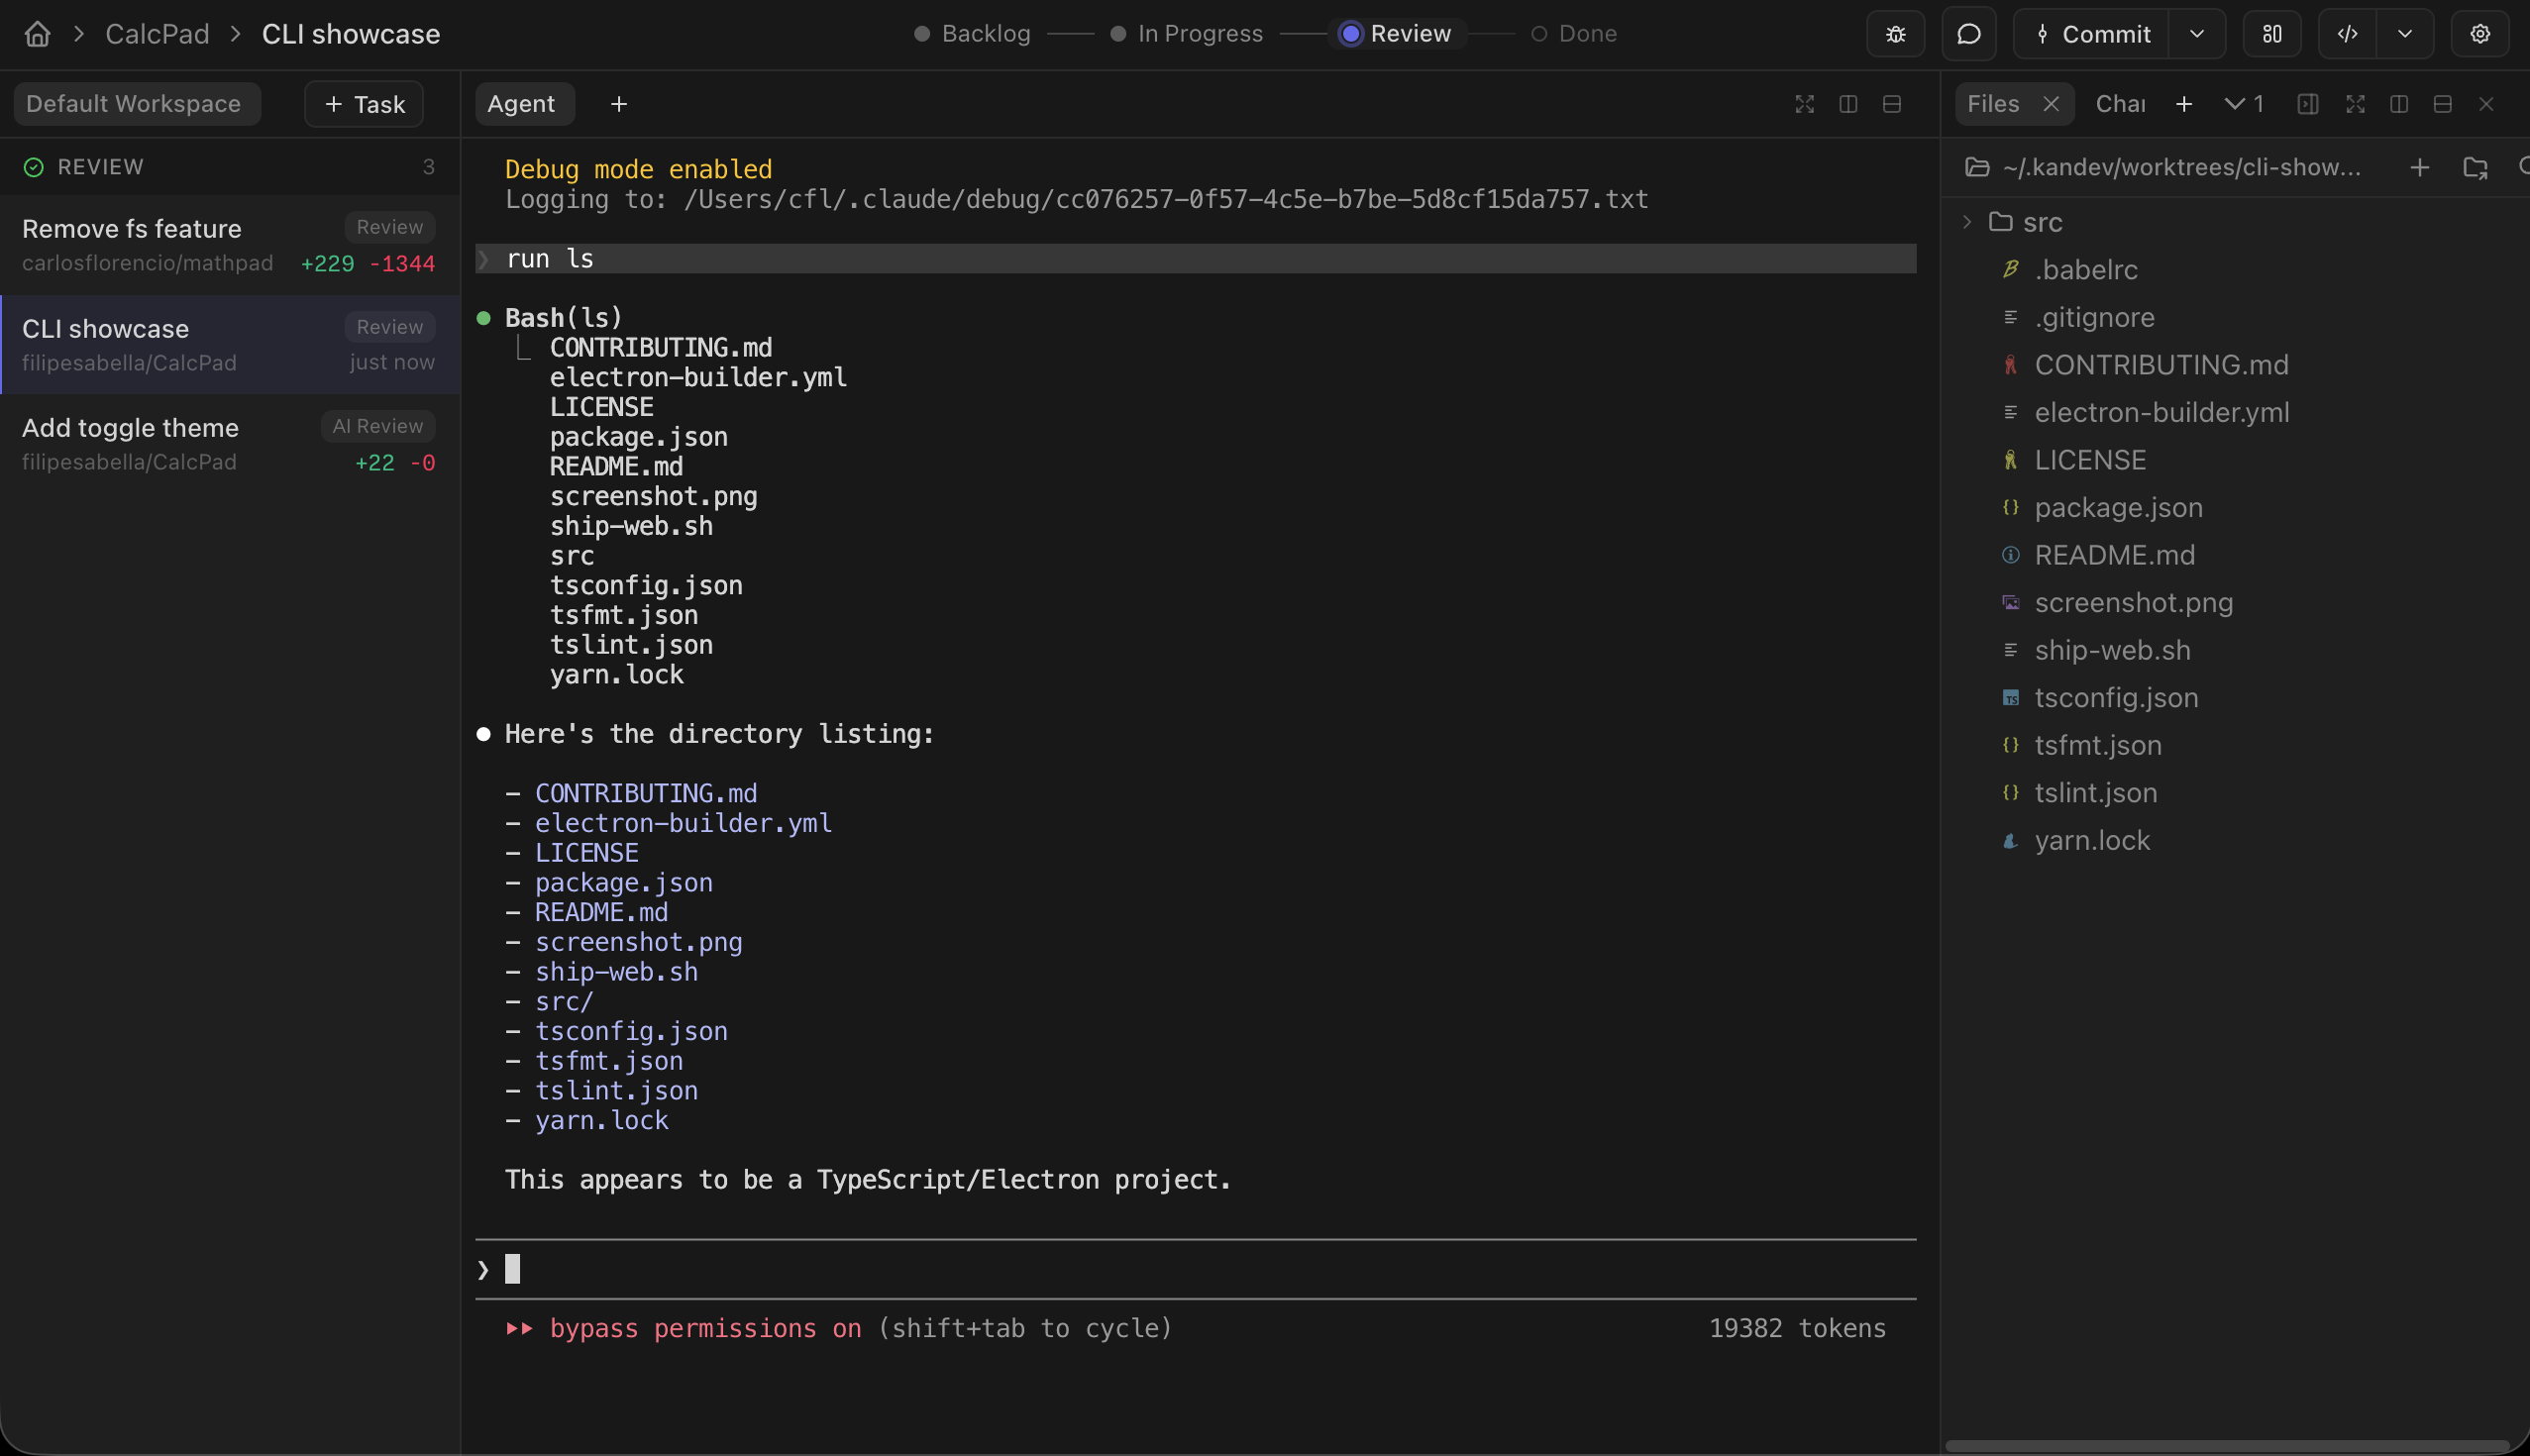This screenshot has height=1456, width=2530.
Task: Select the CLI showcase task card
Action: pyautogui.click(x=229, y=345)
